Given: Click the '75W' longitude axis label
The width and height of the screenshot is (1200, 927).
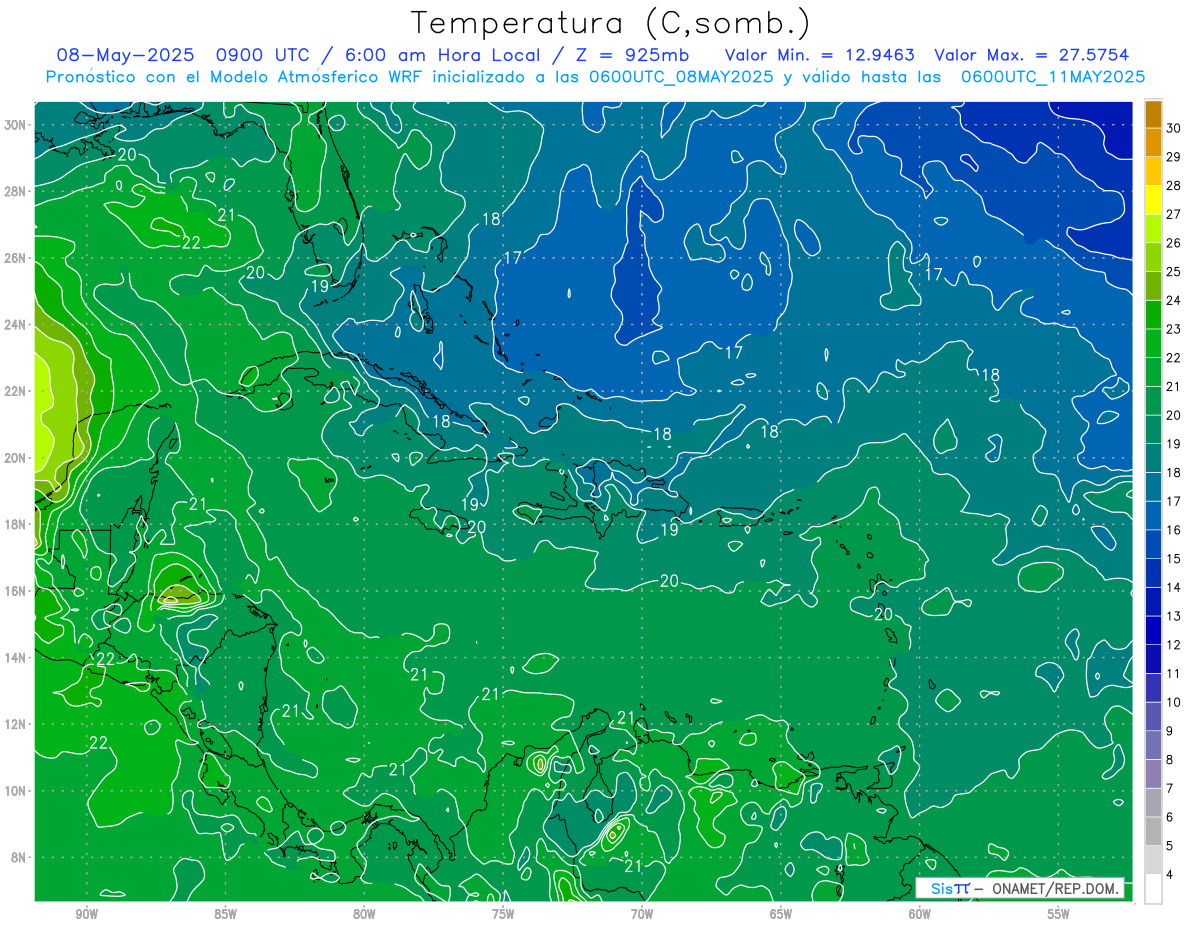Looking at the screenshot, I should 503,913.
